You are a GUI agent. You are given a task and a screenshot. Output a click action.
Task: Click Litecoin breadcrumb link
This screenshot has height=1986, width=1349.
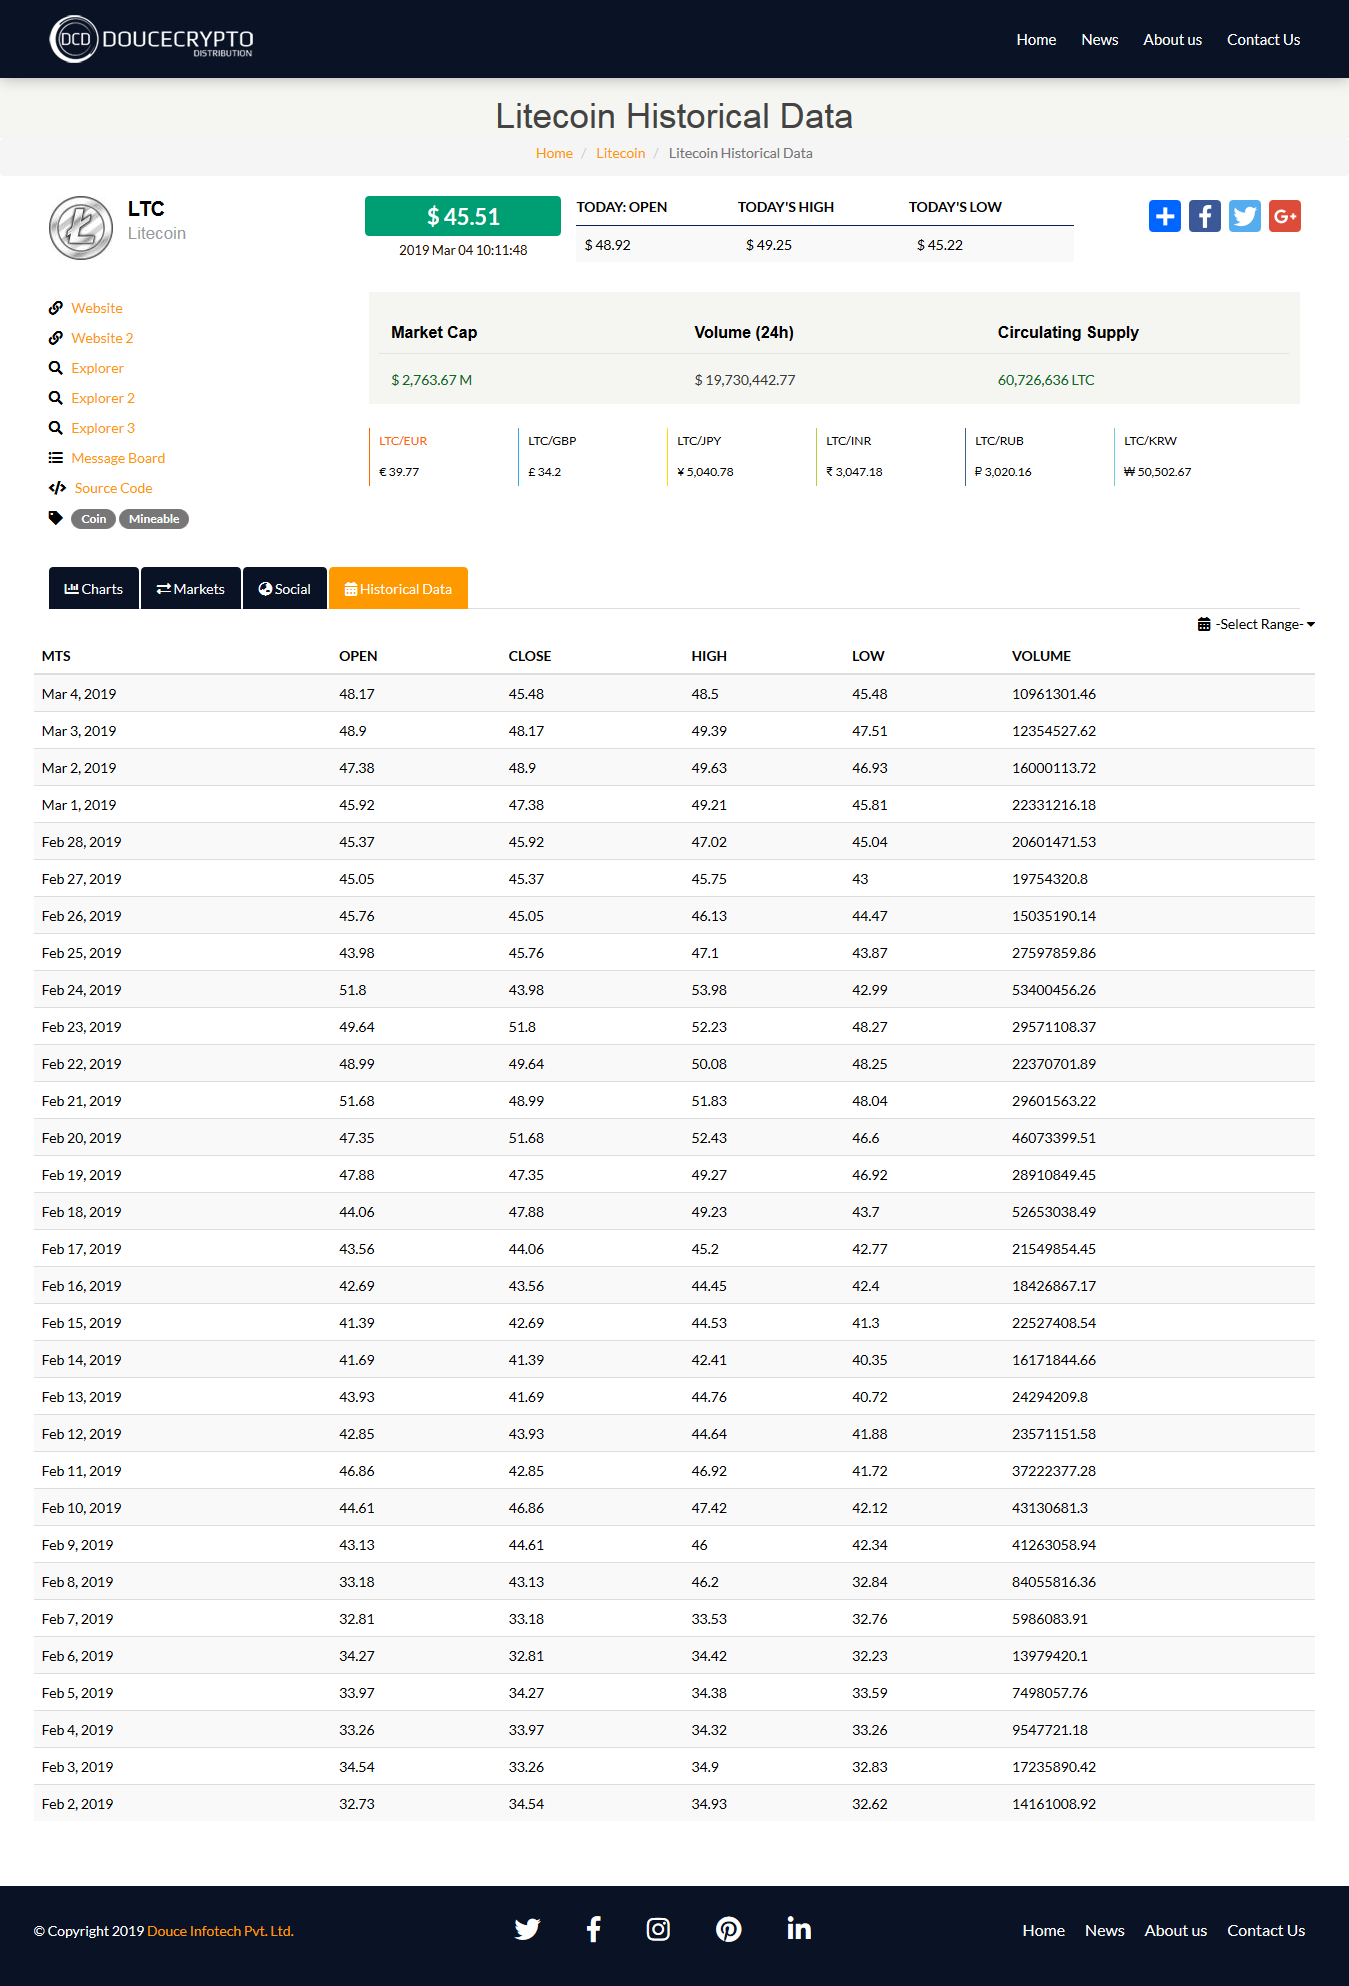621,153
